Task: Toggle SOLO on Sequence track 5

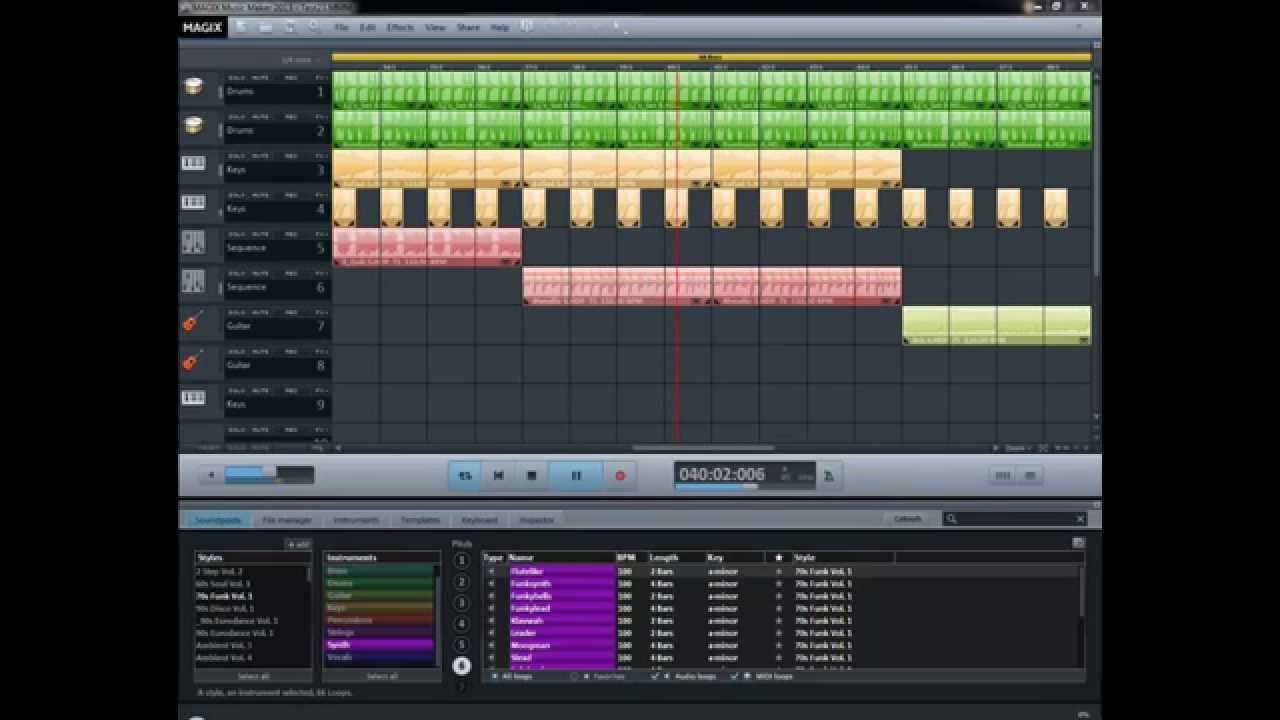Action: [x=236, y=233]
